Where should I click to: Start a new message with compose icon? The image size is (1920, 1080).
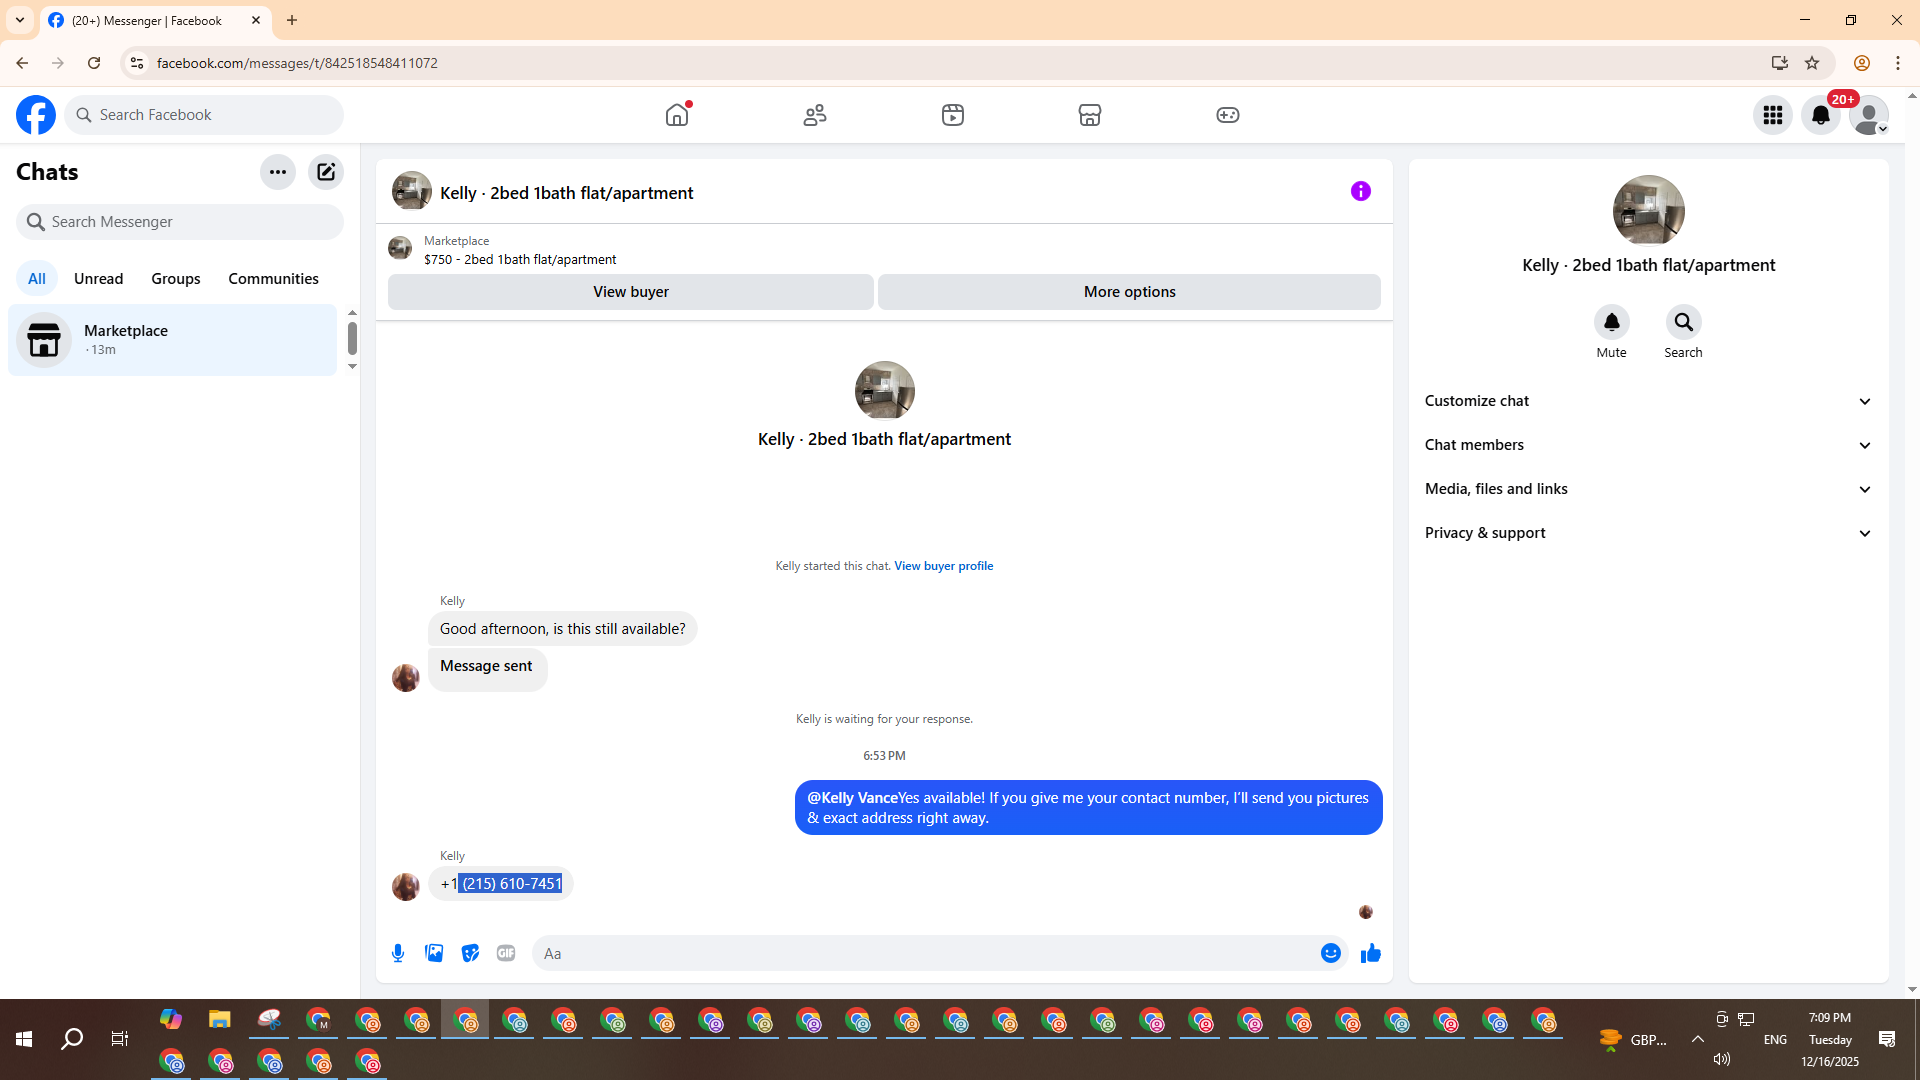[x=326, y=172]
